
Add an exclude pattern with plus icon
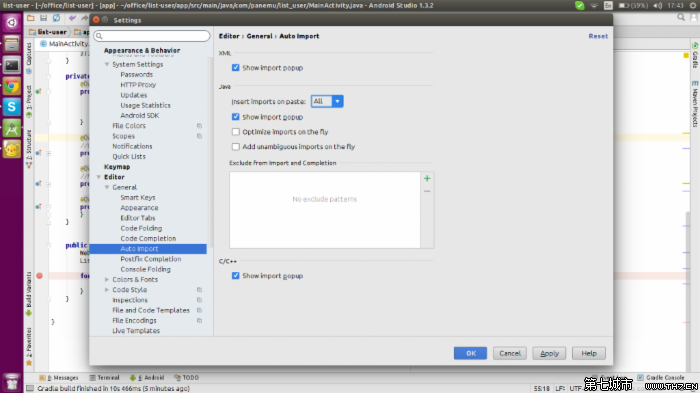(427, 179)
